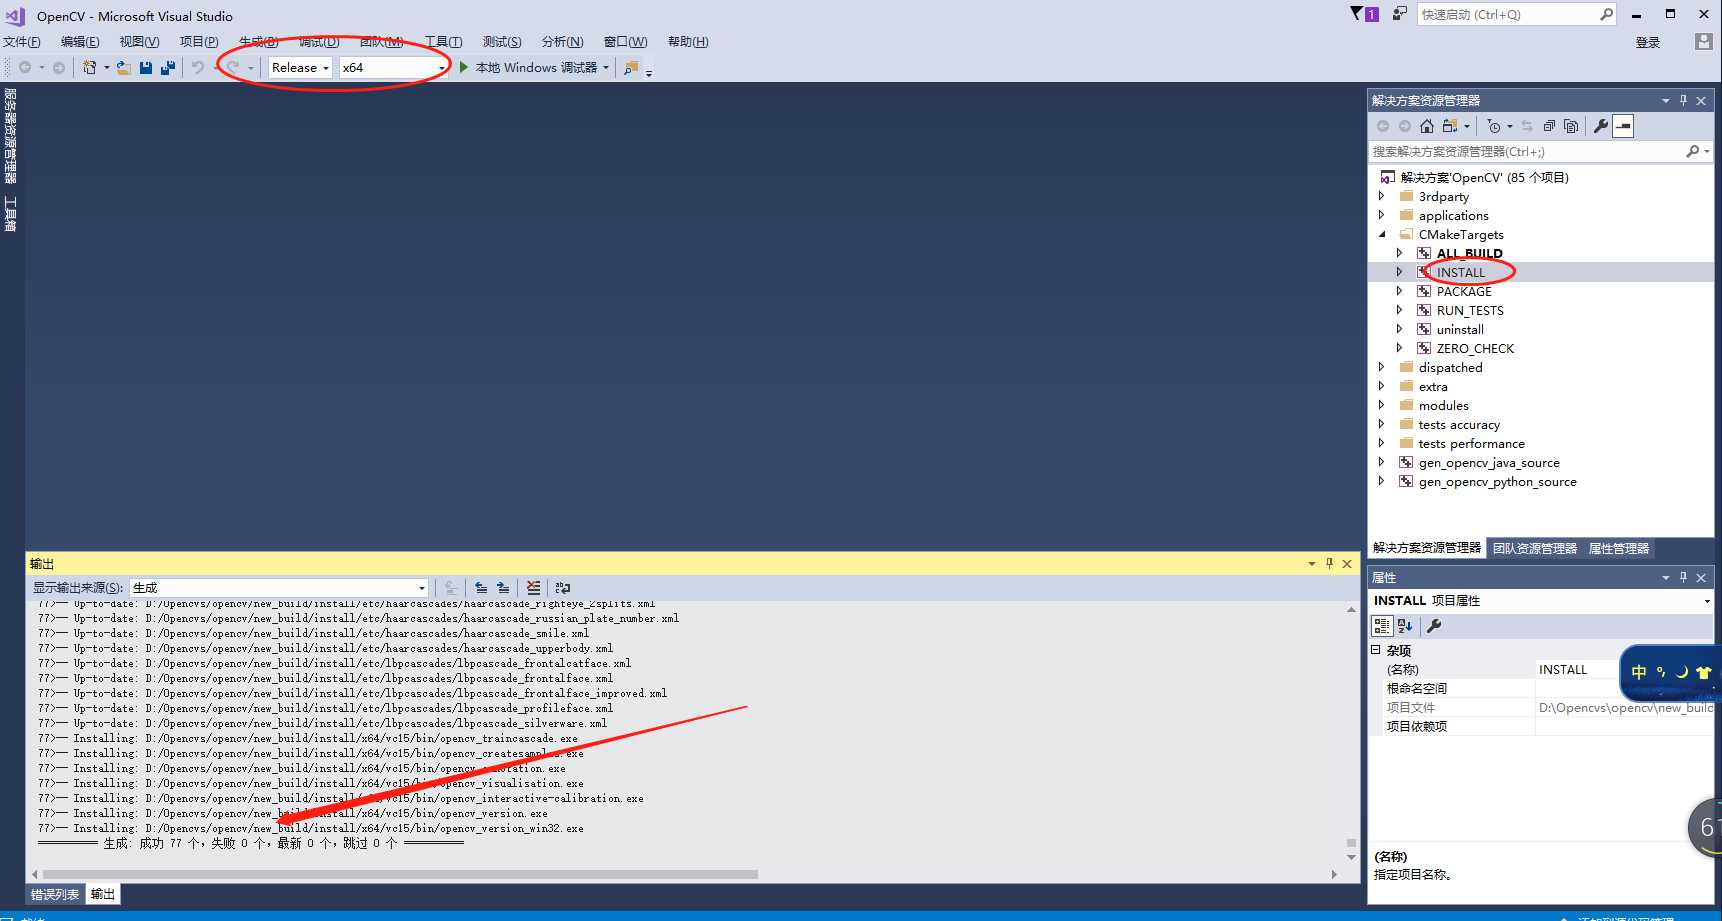Click the output panel vertical scrollbar thumb

pyautogui.click(x=1351, y=842)
